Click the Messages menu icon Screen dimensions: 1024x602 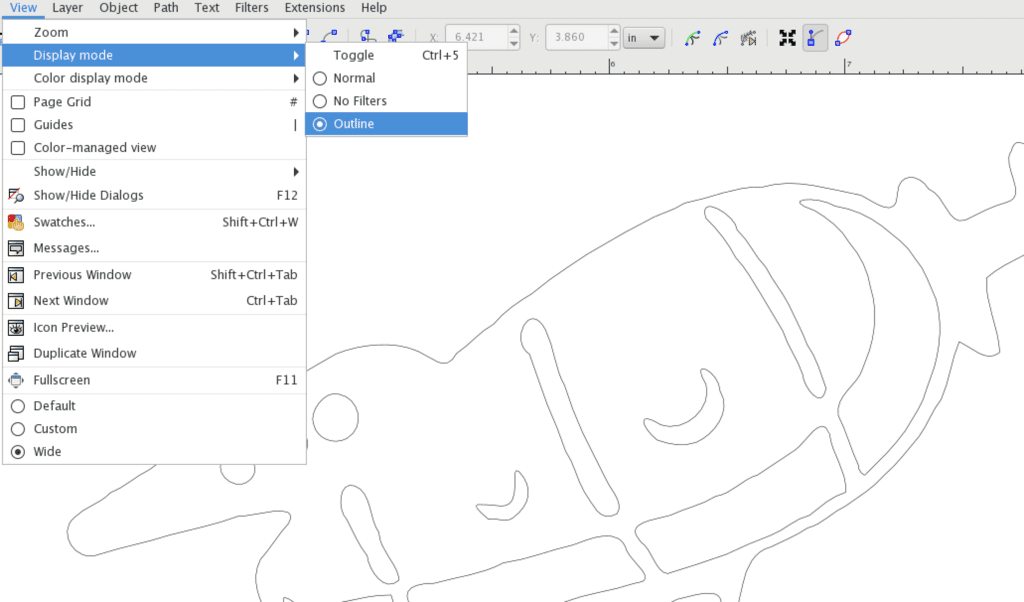(16, 248)
